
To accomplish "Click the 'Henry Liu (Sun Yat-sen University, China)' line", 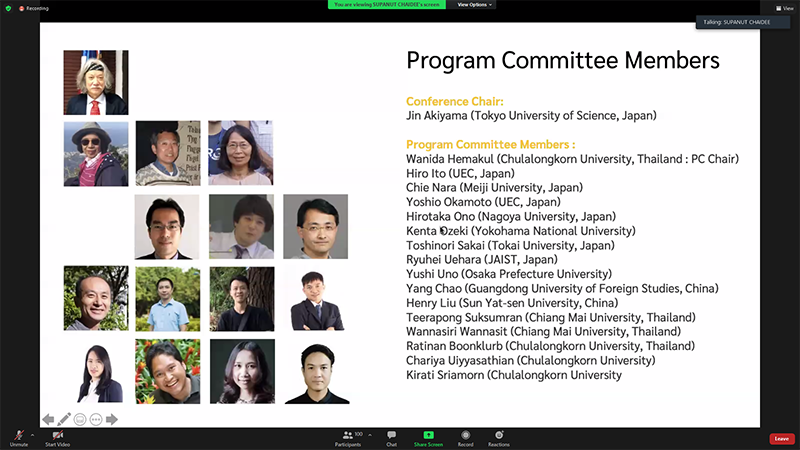I will click(512, 303).
